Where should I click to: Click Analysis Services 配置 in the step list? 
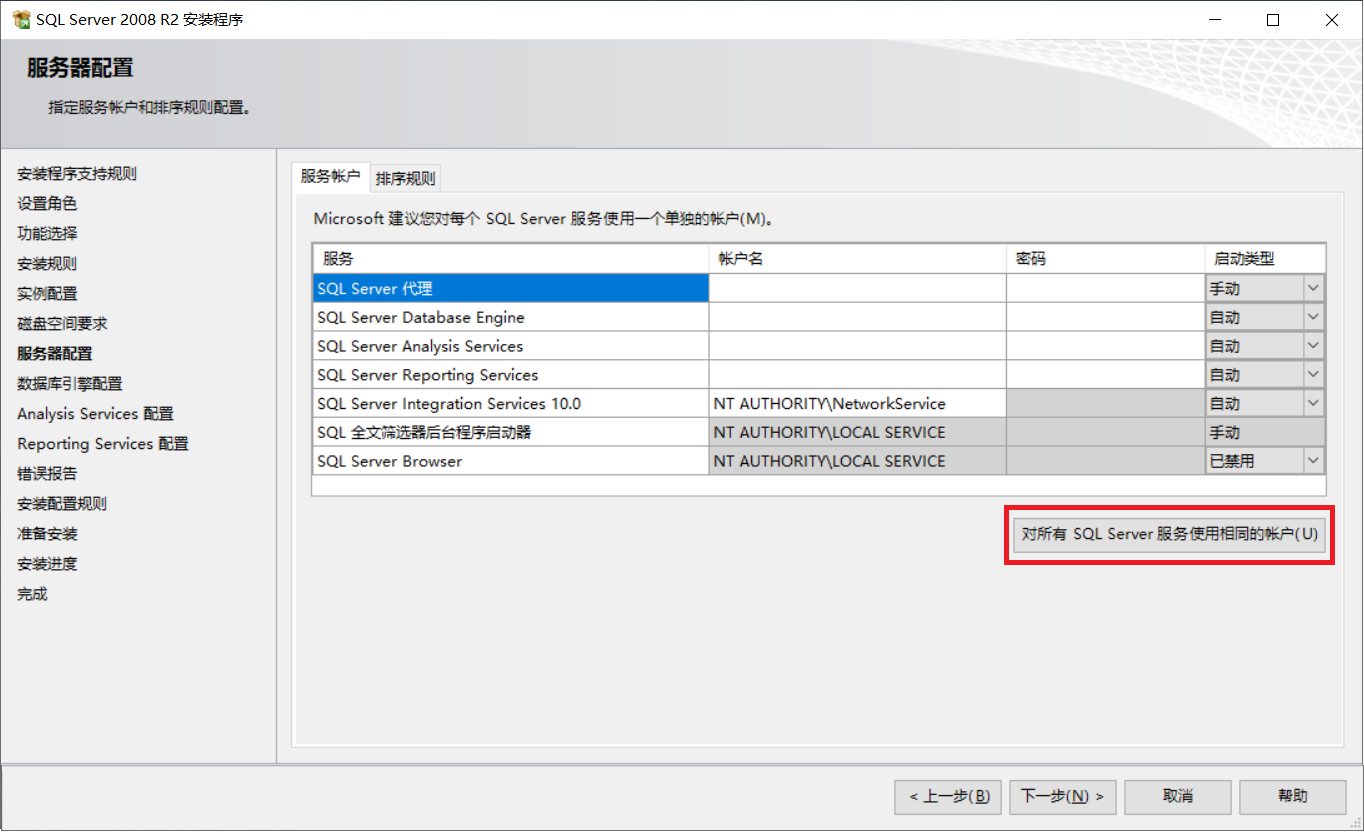point(95,414)
